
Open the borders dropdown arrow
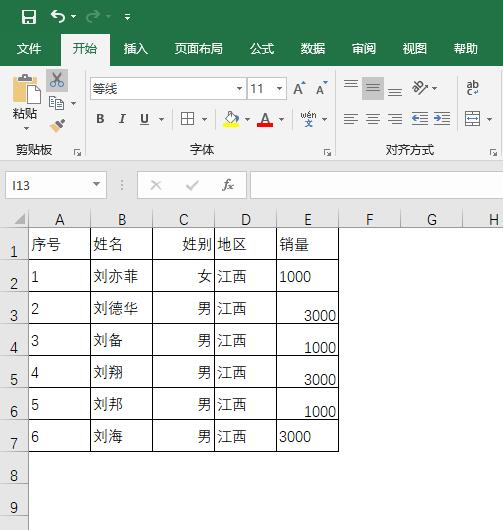204,119
